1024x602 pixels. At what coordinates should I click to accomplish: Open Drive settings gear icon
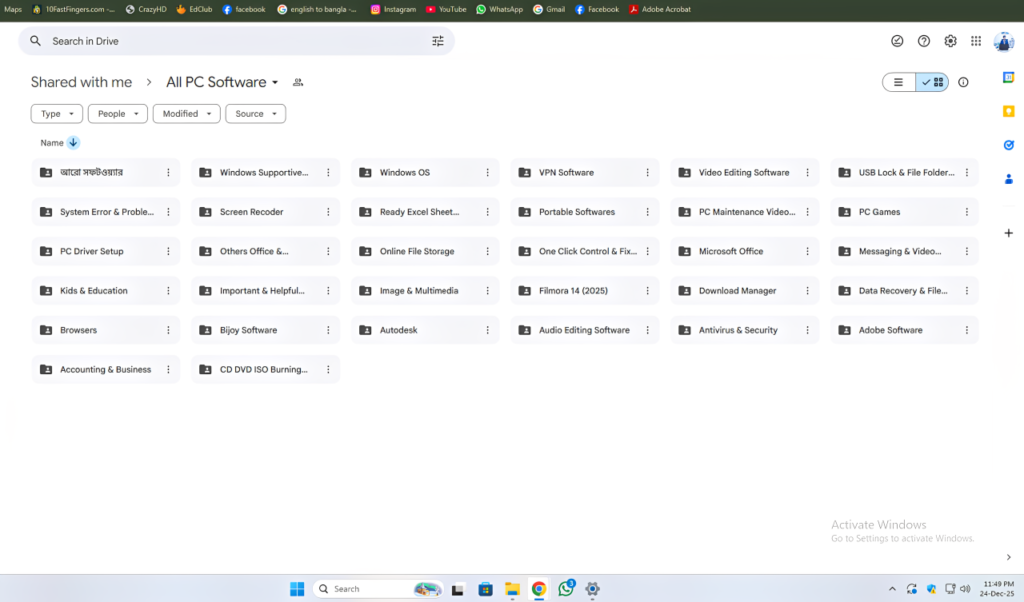[950, 41]
